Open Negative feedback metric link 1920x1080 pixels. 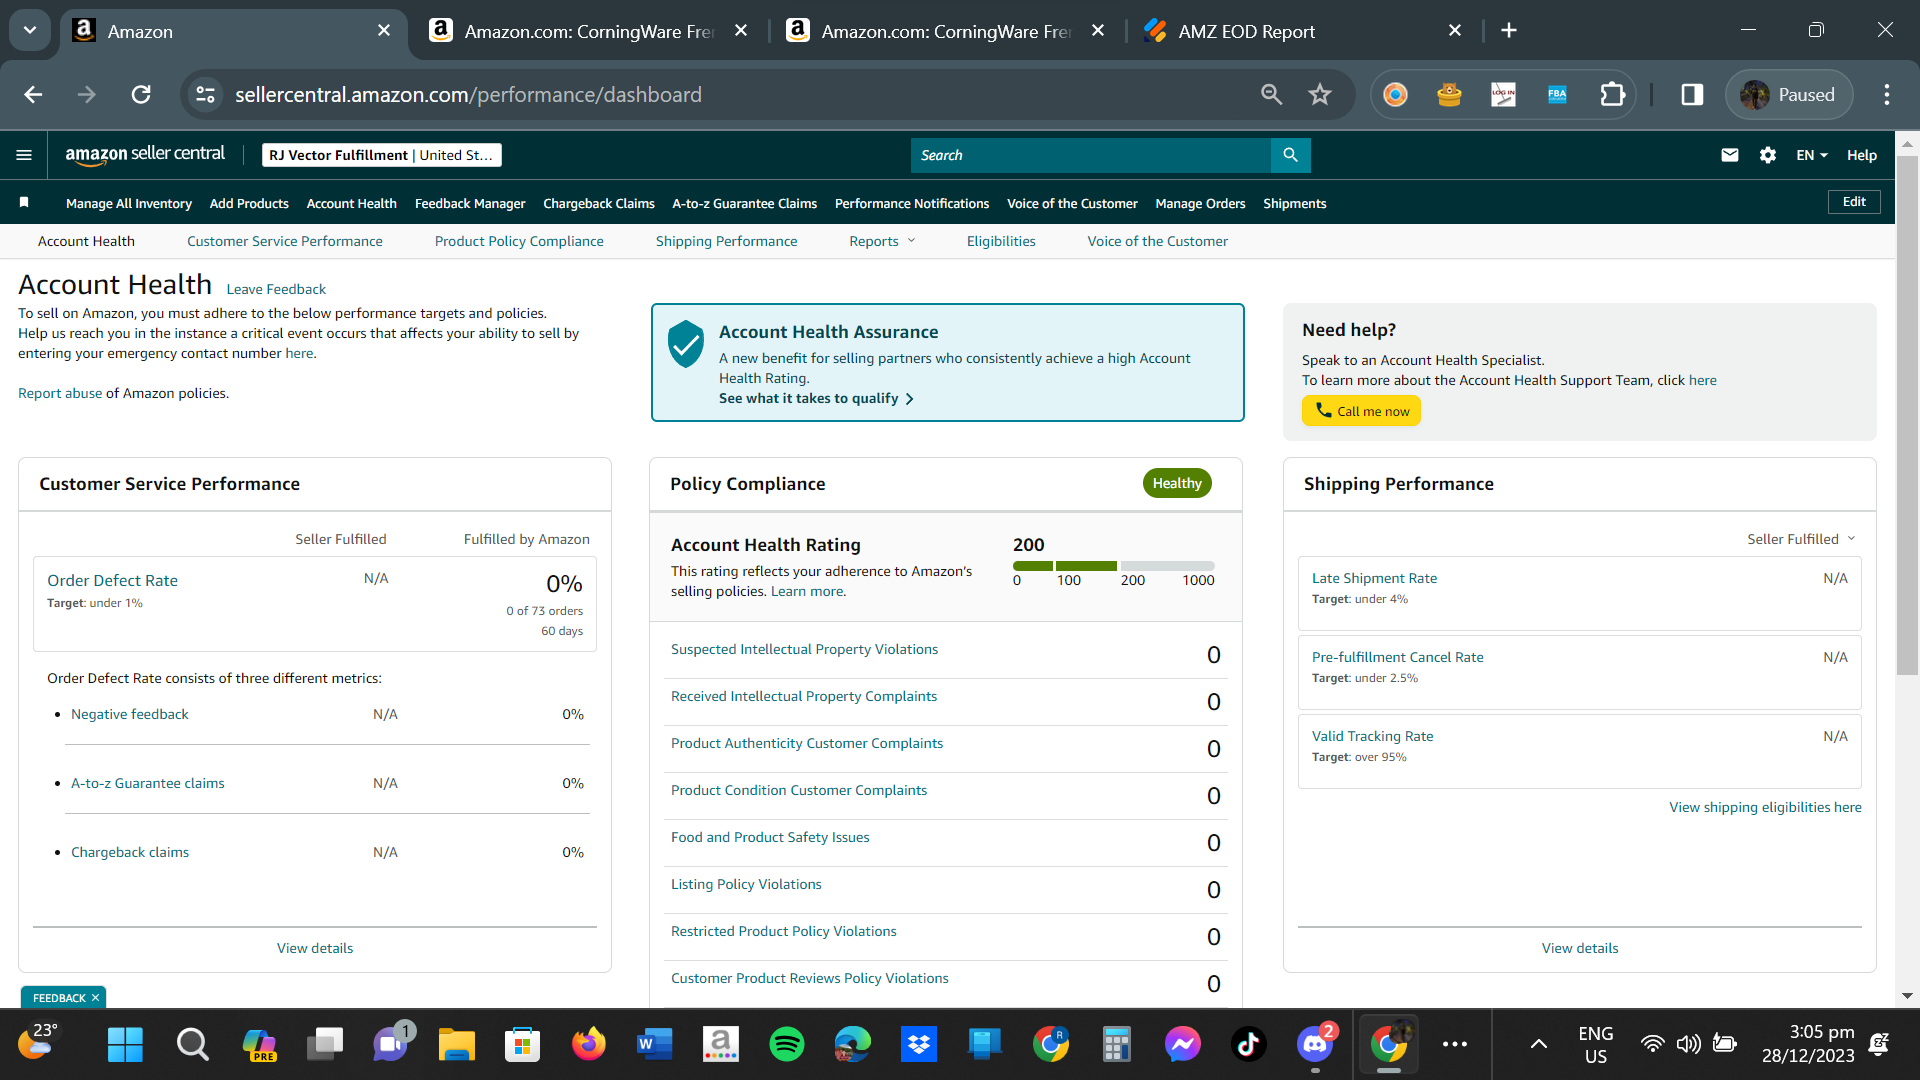[130, 714]
